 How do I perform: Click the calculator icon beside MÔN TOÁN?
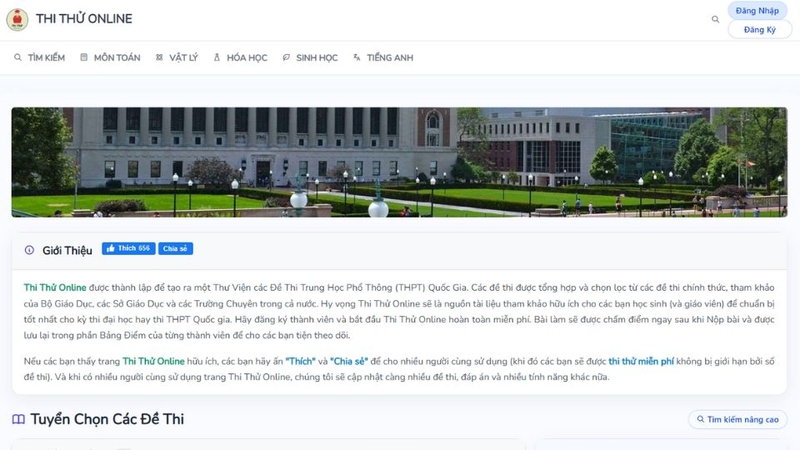tap(84, 57)
